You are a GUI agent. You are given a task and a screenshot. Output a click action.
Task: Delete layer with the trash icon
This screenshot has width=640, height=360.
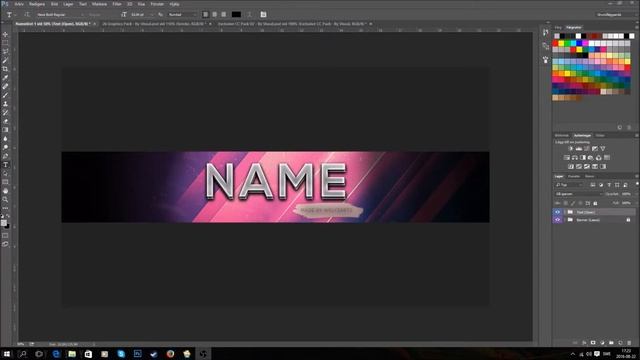[x=629, y=342]
